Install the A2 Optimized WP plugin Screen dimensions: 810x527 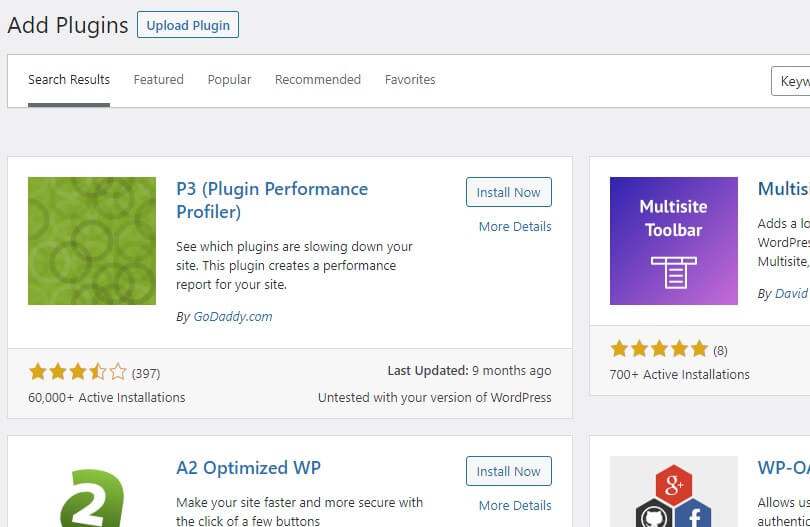[x=509, y=471]
